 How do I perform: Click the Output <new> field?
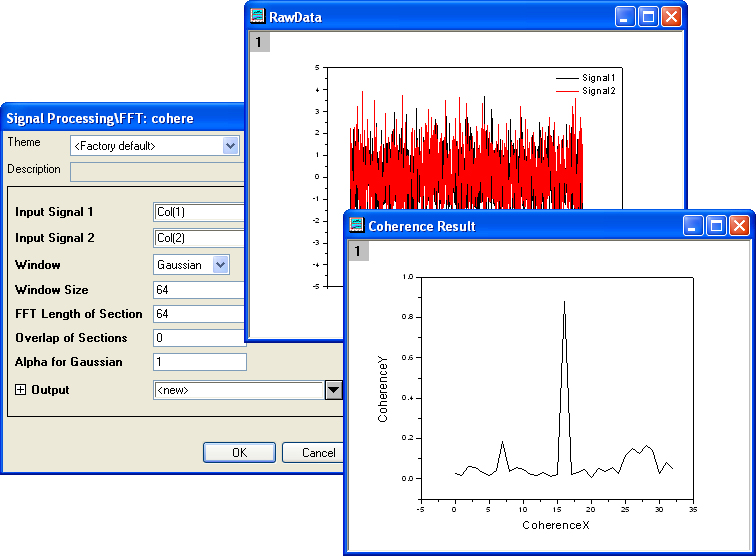pos(238,390)
